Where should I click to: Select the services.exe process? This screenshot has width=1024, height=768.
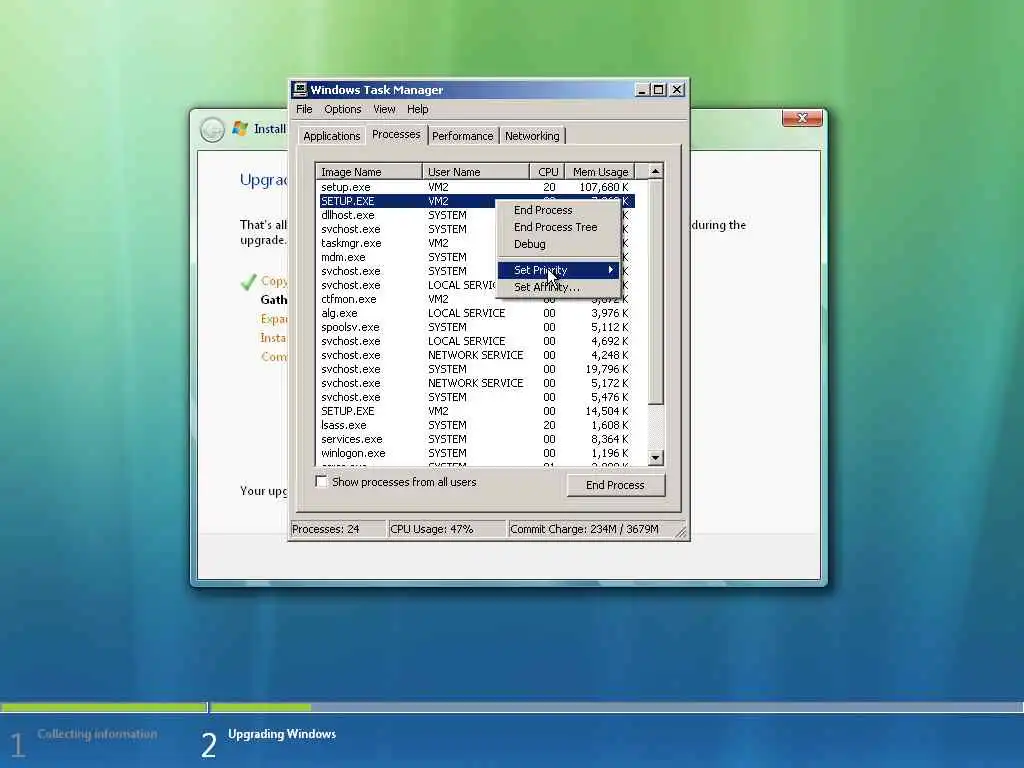[x=475, y=439]
